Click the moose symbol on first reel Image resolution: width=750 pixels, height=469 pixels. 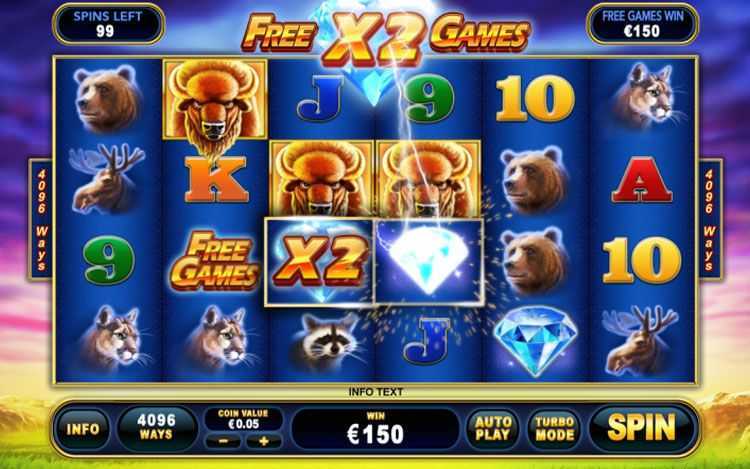pos(106,178)
